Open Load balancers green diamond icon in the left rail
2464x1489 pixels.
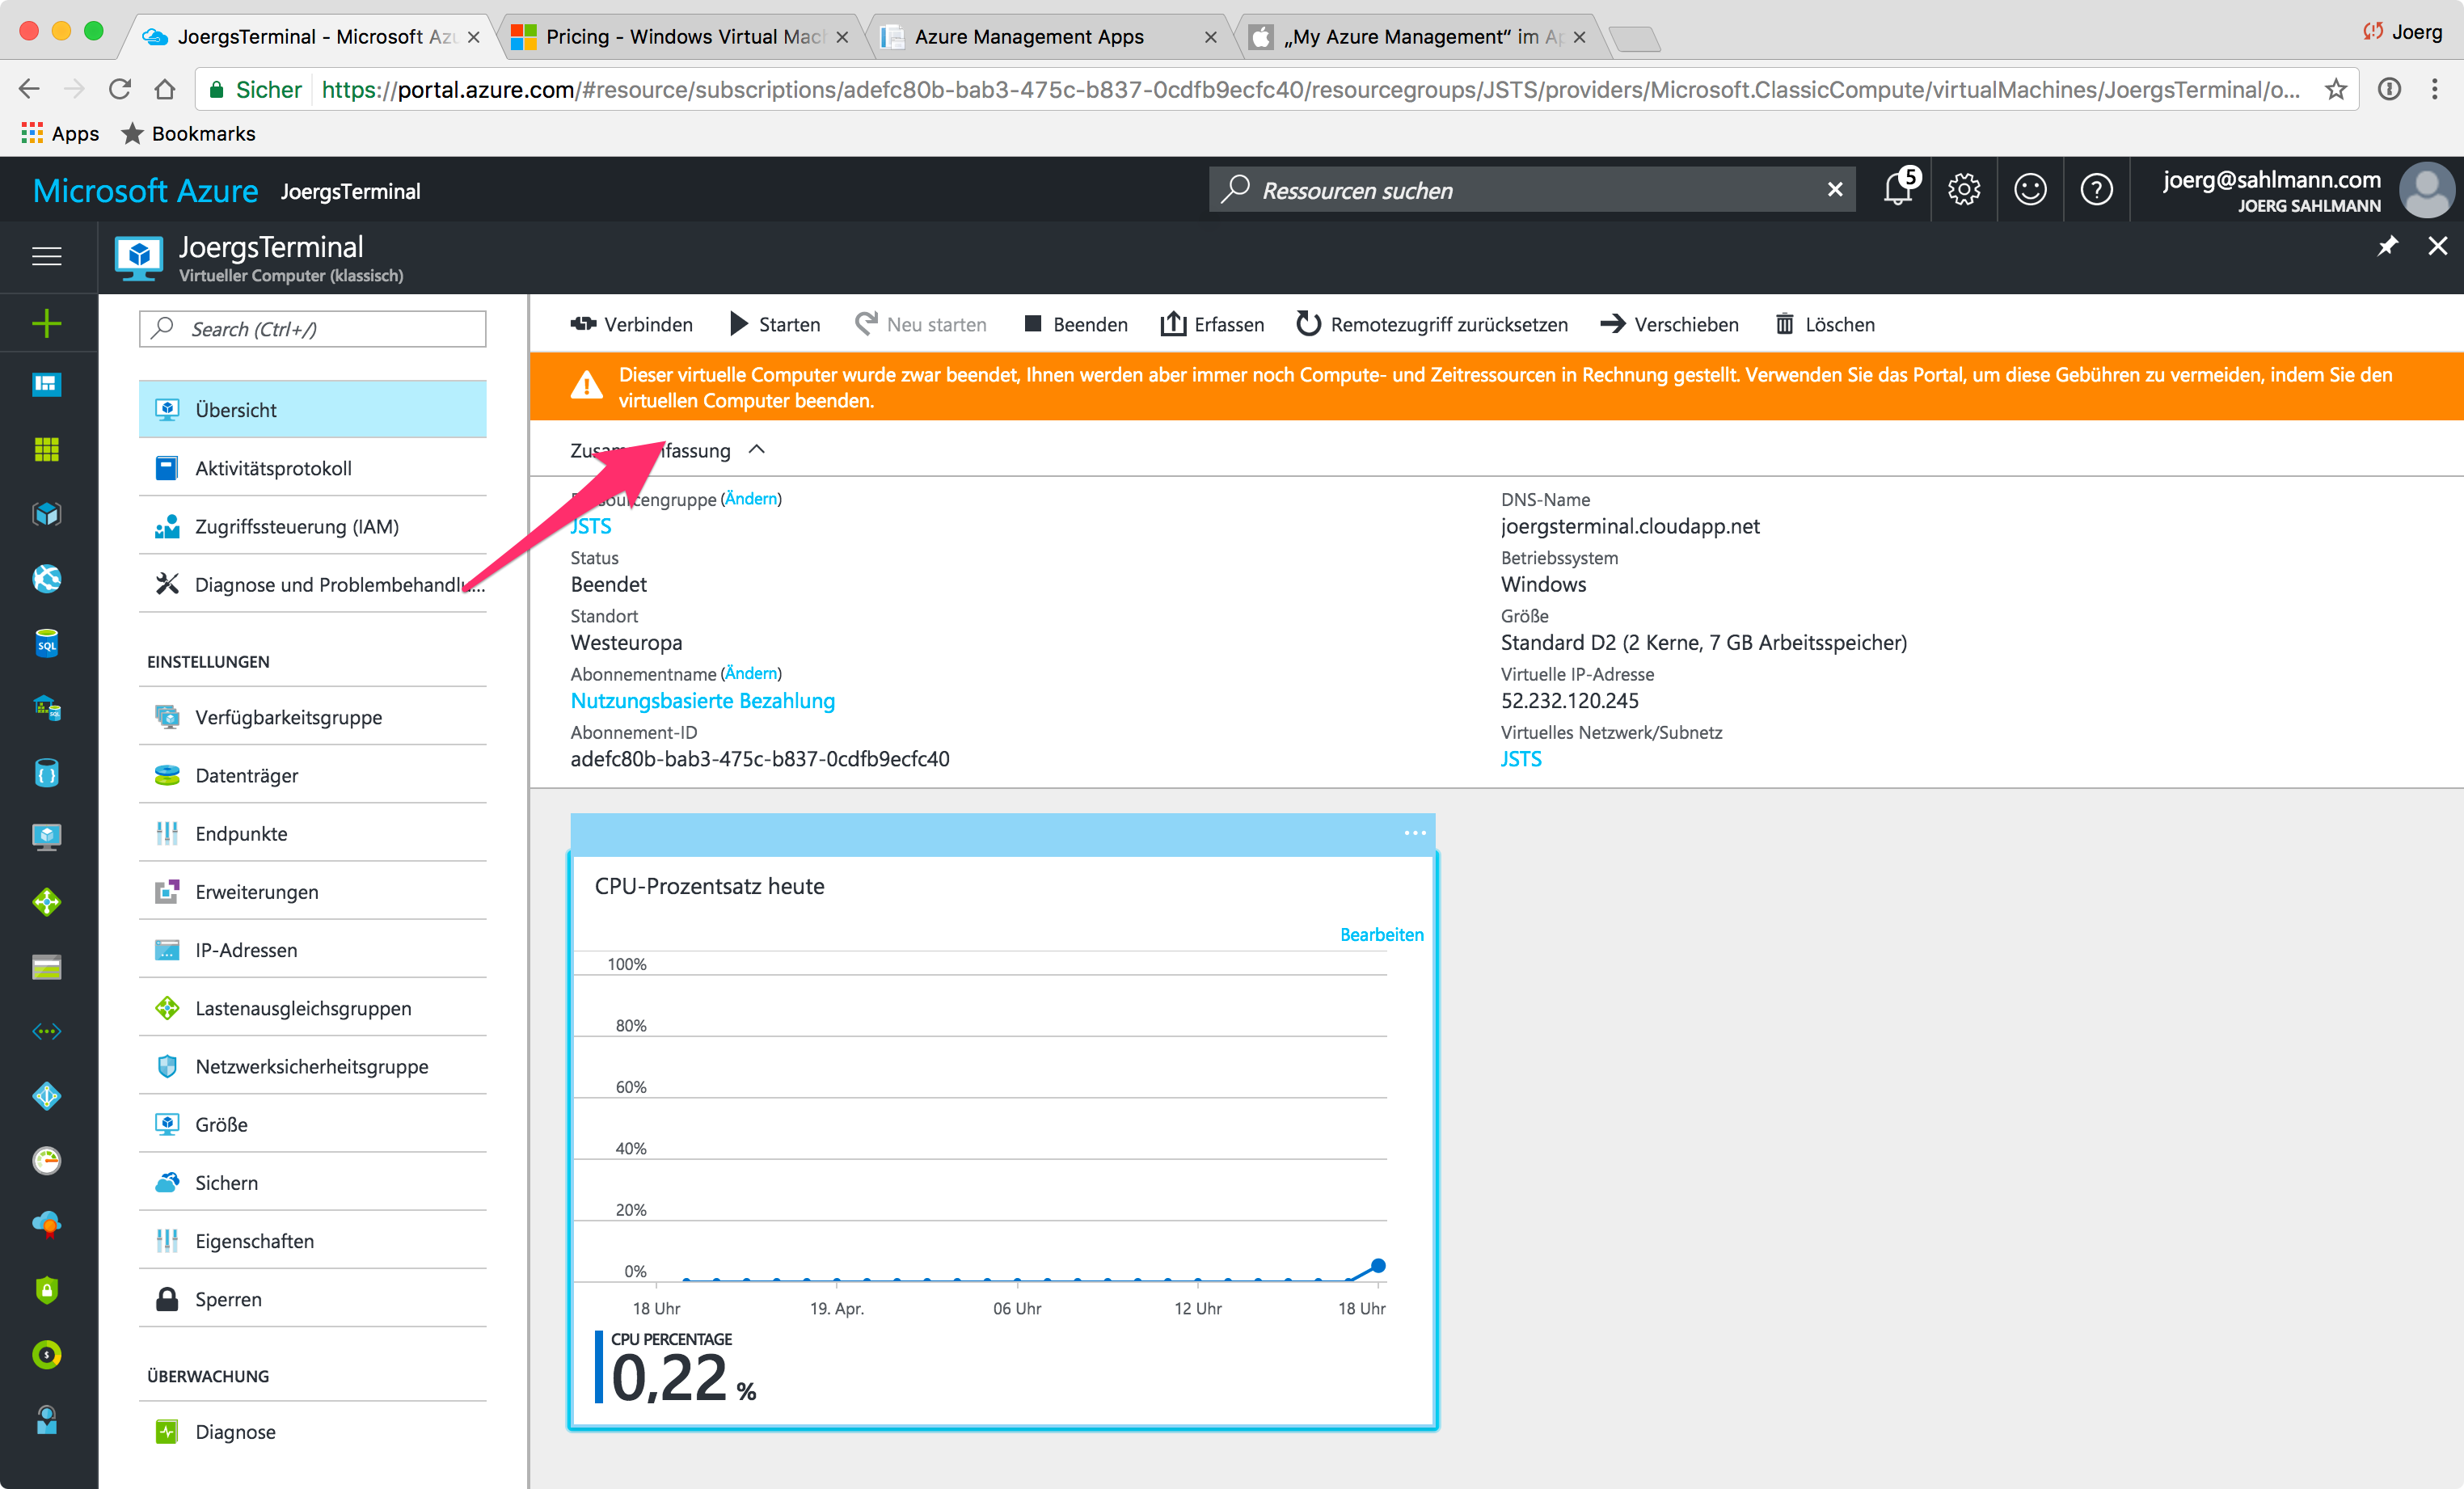[x=47, y=902]
